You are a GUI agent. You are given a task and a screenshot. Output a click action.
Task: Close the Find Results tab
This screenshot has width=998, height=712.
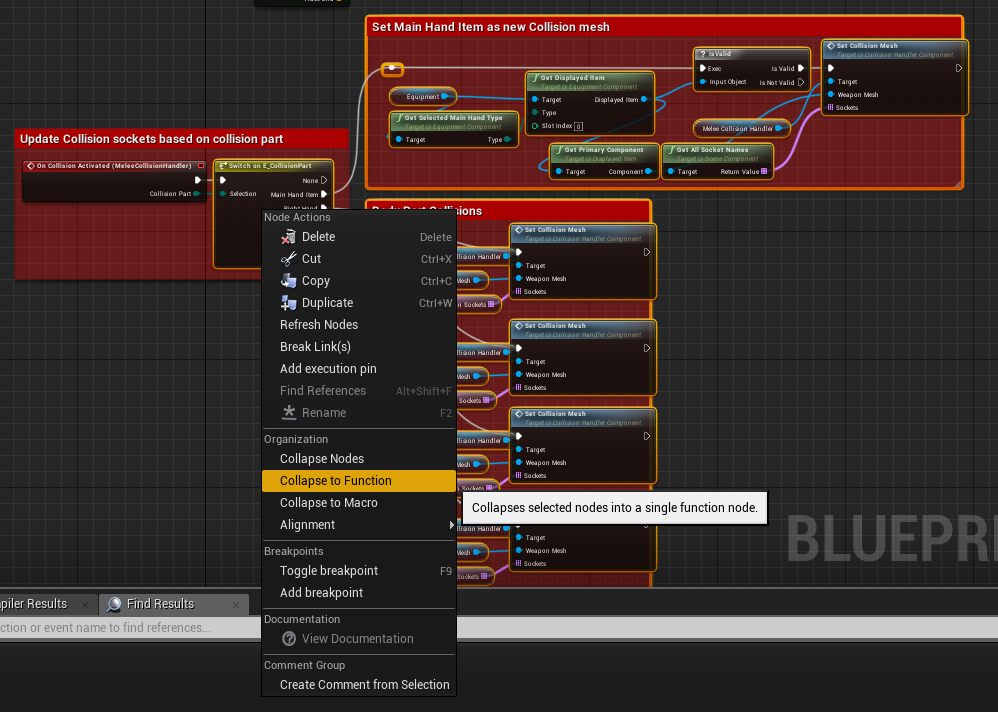coord(237,604)
